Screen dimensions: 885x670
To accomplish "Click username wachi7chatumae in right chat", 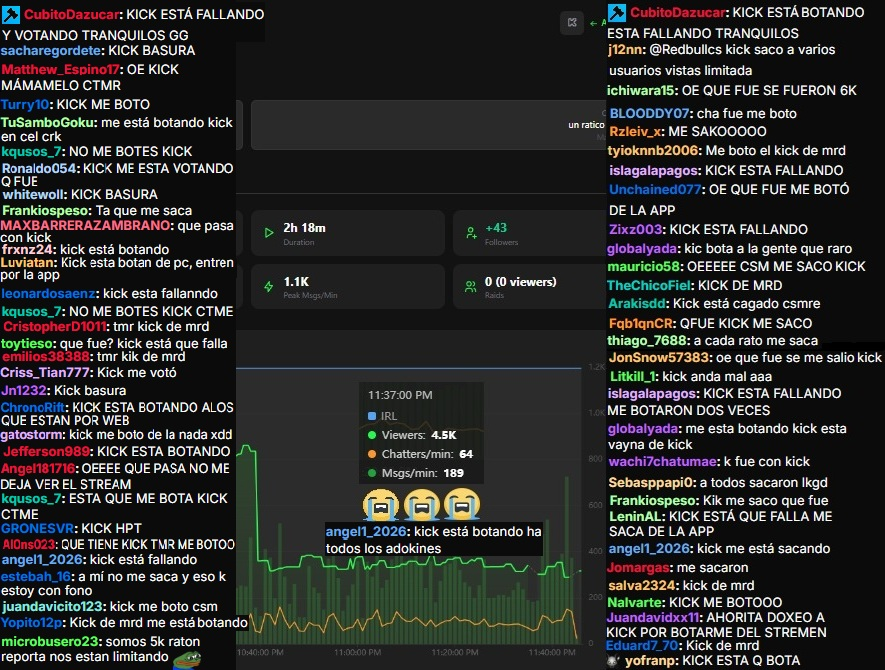I will coord(663,462).
